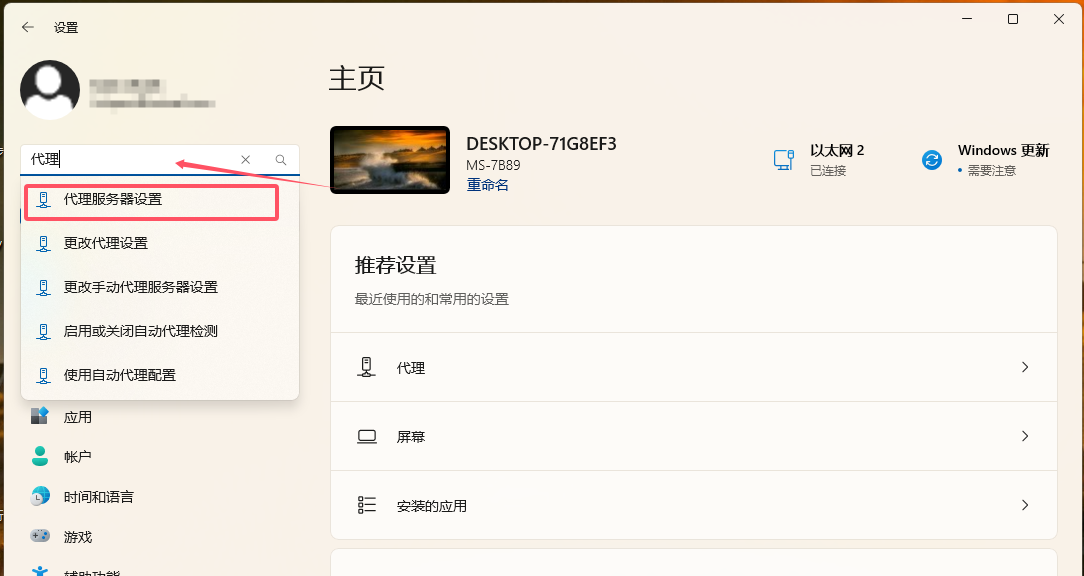This screenshot has width=1084, height=576.
Task: Pick 启用或关闭自动代理检测 in the results
Action: (160, 331)
